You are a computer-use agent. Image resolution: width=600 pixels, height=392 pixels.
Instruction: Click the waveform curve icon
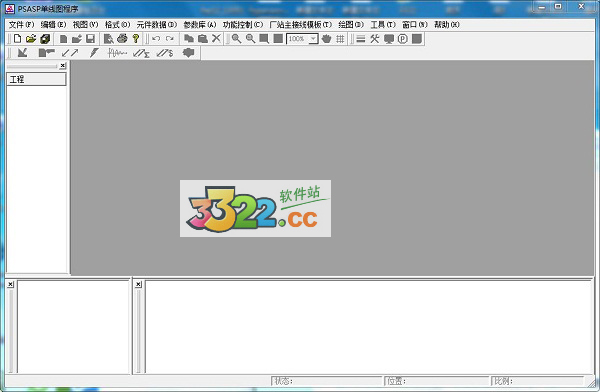(117, 52)
